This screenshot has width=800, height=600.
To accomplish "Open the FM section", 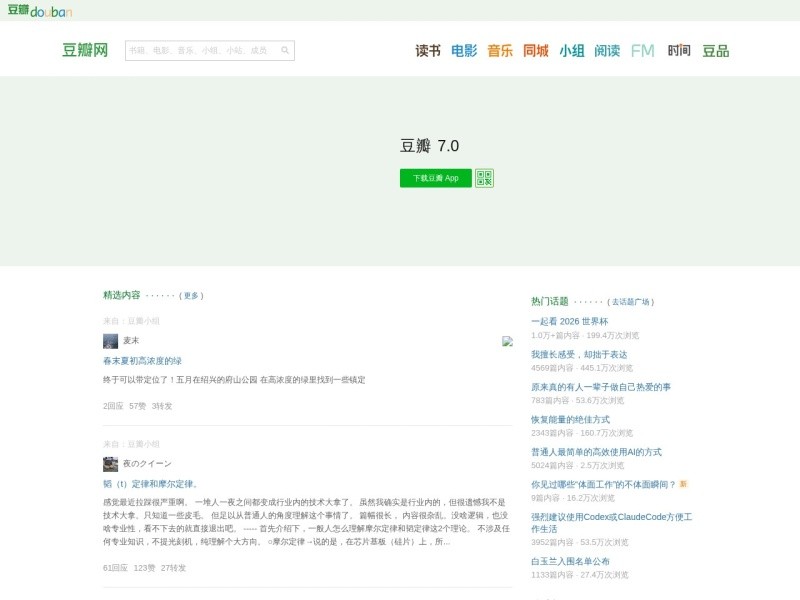I will (642, 51).
